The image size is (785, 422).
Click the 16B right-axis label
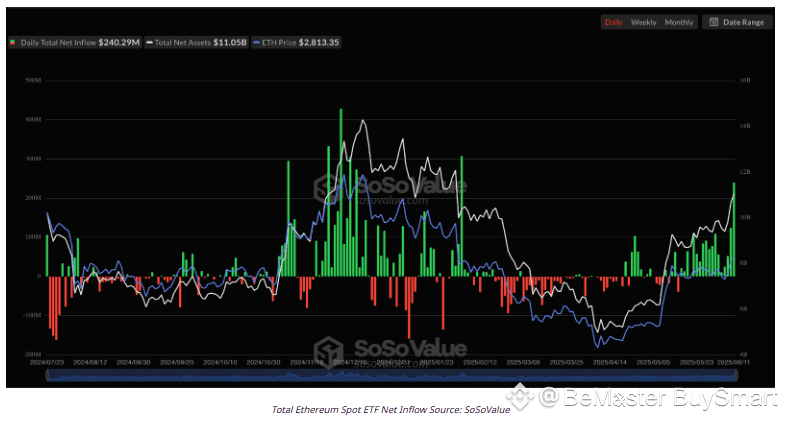coord(745,80)
